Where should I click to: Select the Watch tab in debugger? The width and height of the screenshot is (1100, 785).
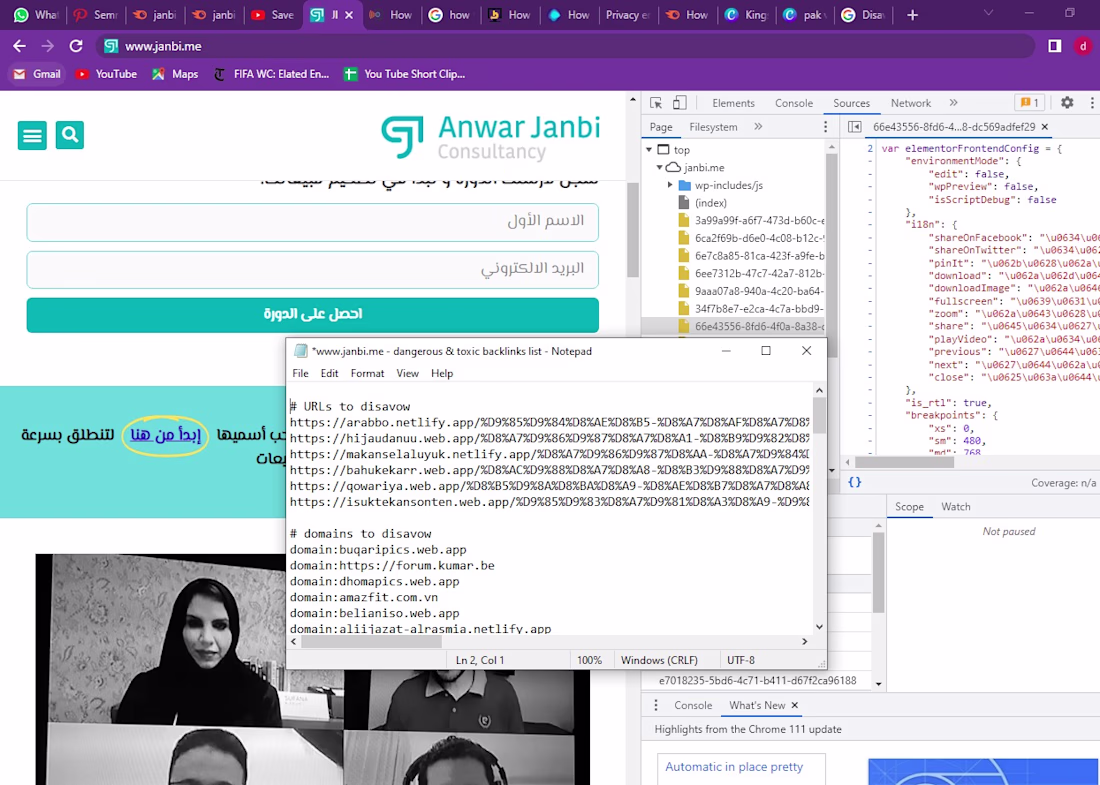coord(955,506)
